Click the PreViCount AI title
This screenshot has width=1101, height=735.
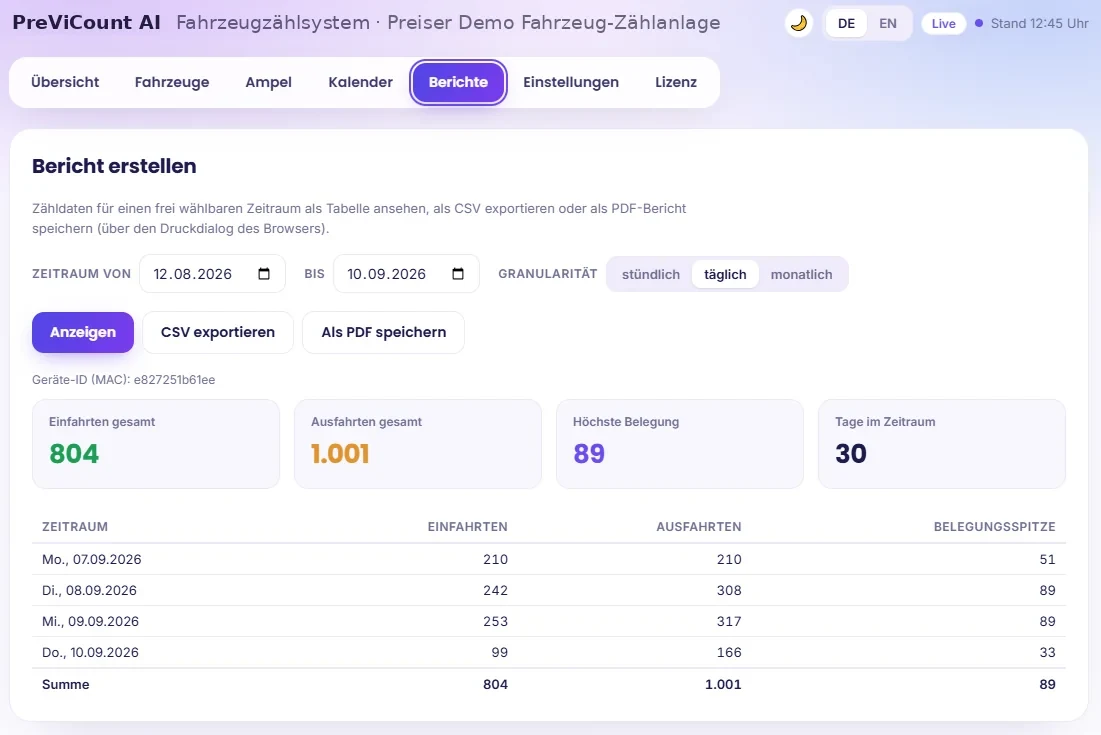[86, 22]
